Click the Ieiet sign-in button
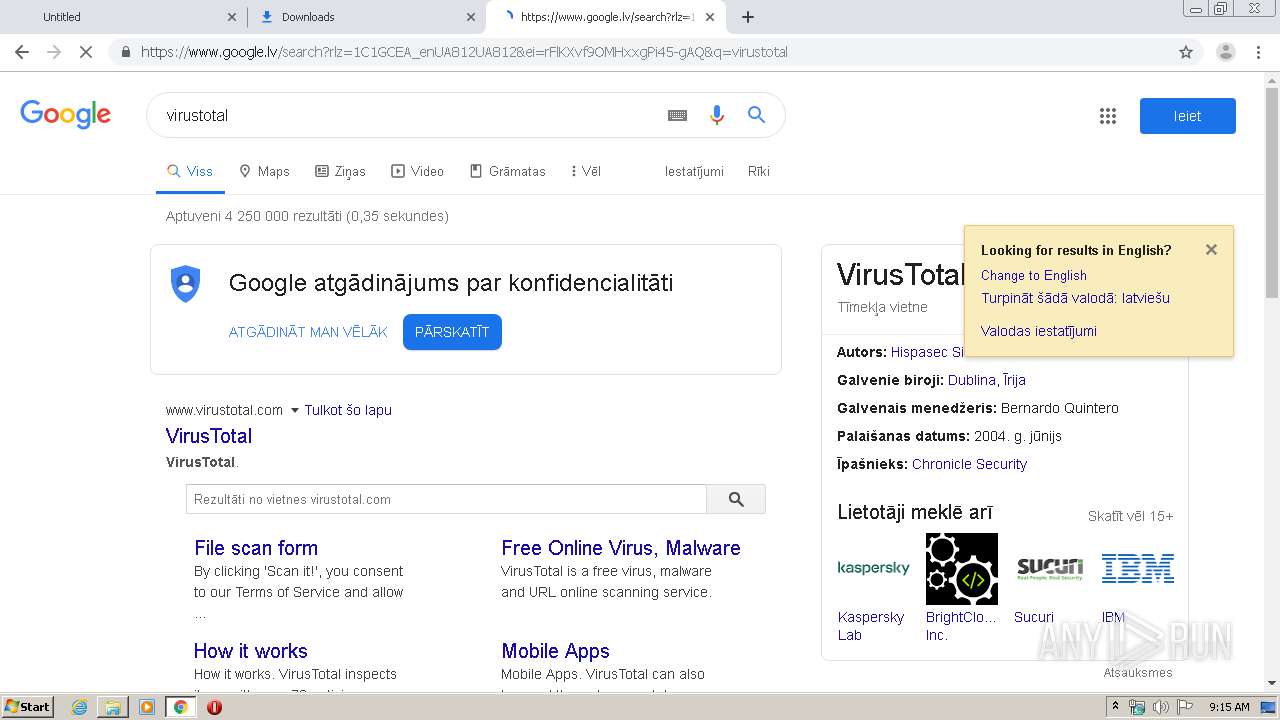The image size is (1280, 720). click(1187, 116)
